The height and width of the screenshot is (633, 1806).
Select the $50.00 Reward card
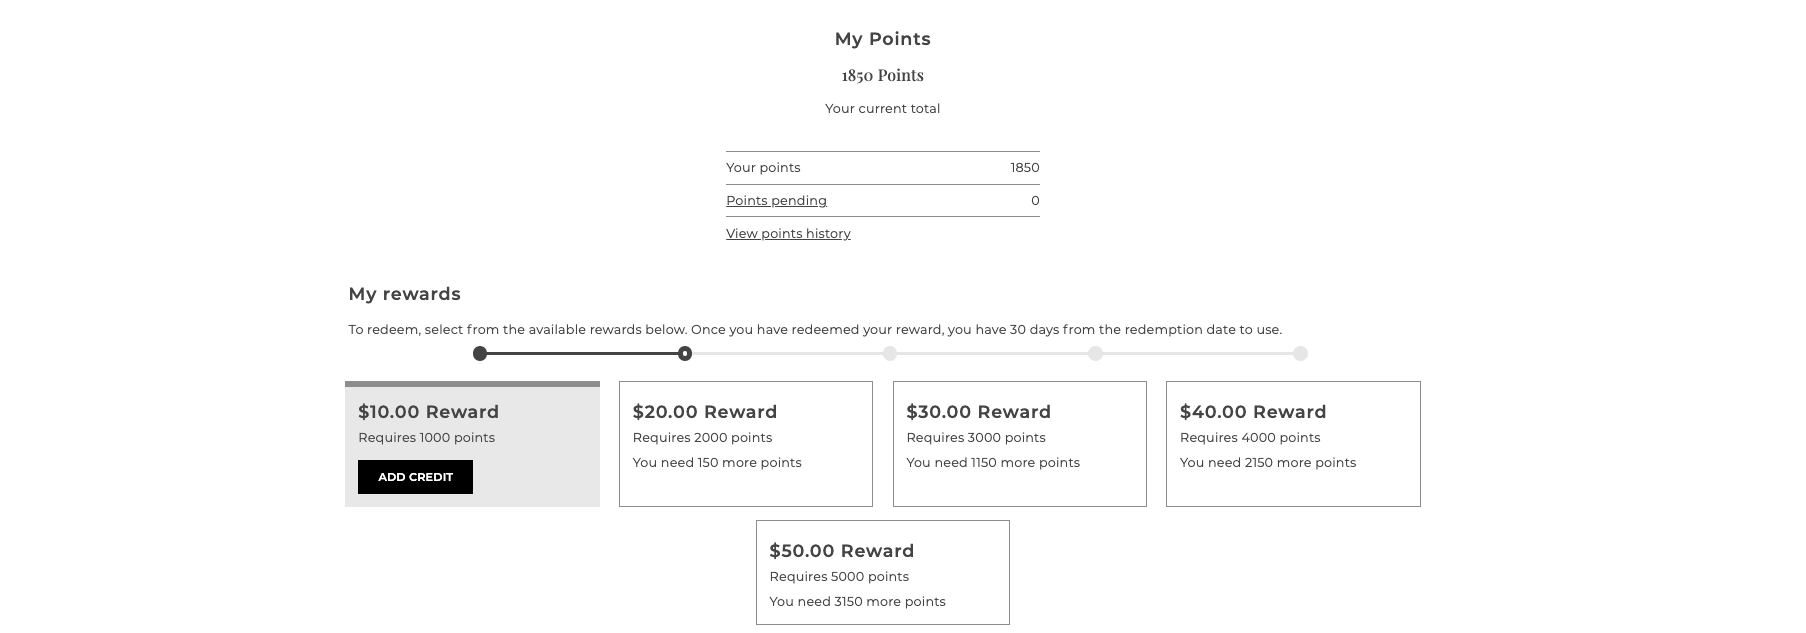pyautogui.click(x=883, y=572)
